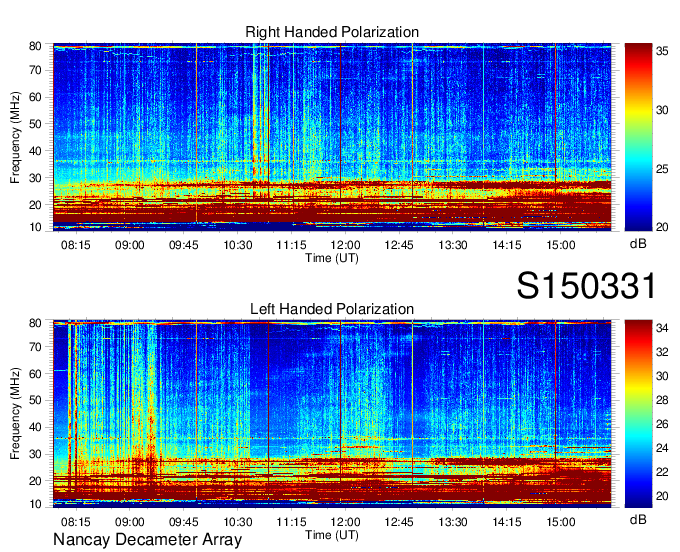Click the "Nancay Decameter Array" caption

(x=147, y=539)
